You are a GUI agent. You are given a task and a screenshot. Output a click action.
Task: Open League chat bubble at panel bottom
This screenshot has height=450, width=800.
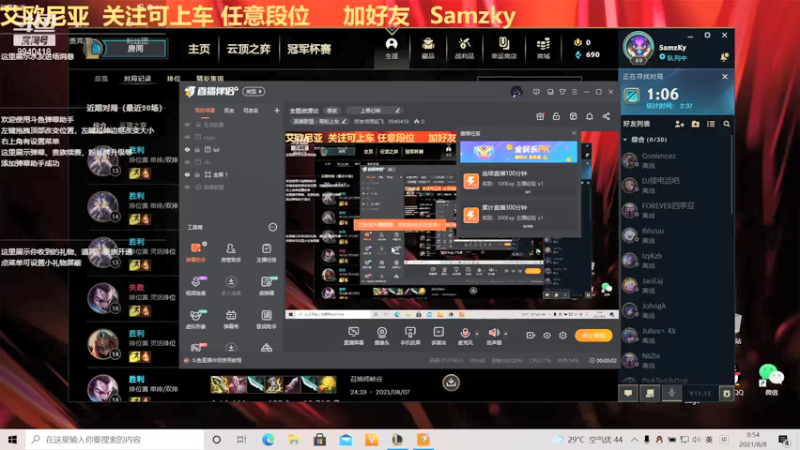pyautogui.click(x=628, y=393)
